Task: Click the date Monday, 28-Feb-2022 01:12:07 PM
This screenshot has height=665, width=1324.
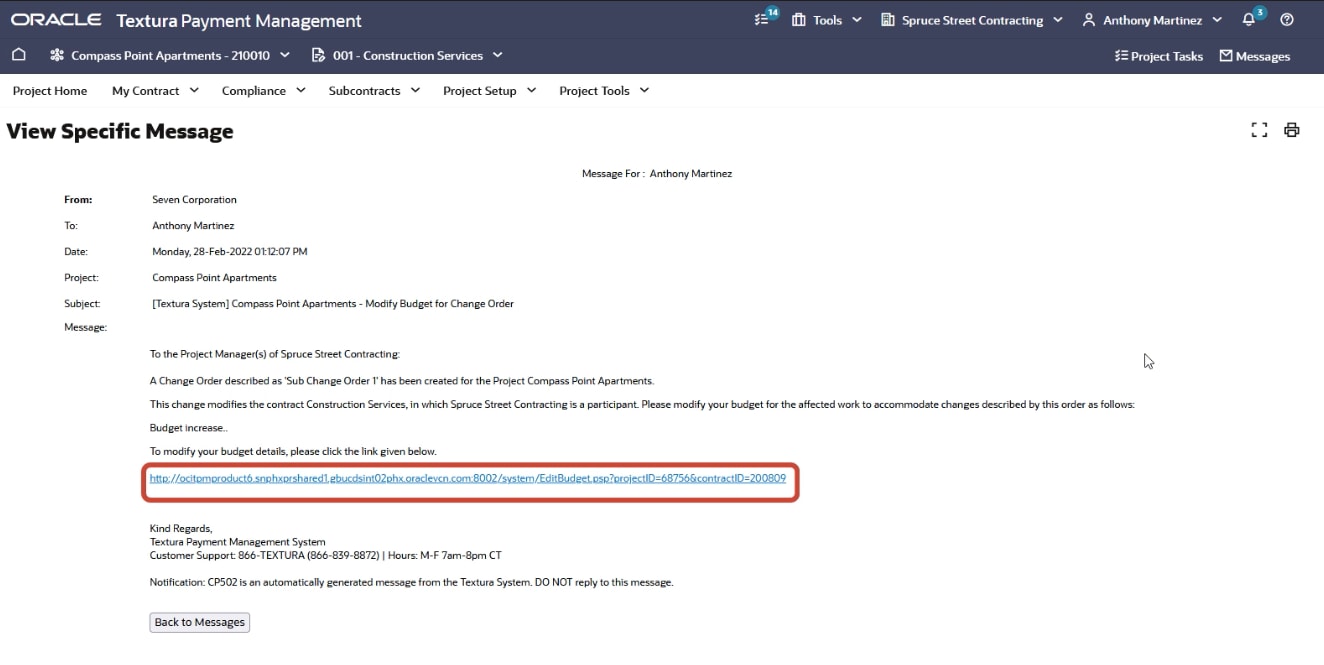Action: coord(230,251)
